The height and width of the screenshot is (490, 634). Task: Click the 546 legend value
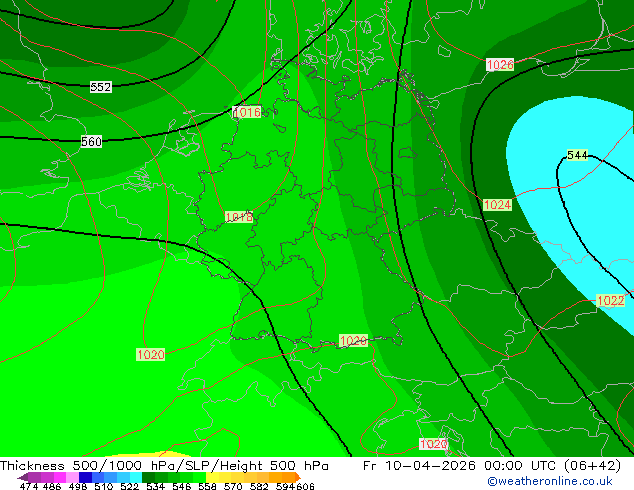182,486
